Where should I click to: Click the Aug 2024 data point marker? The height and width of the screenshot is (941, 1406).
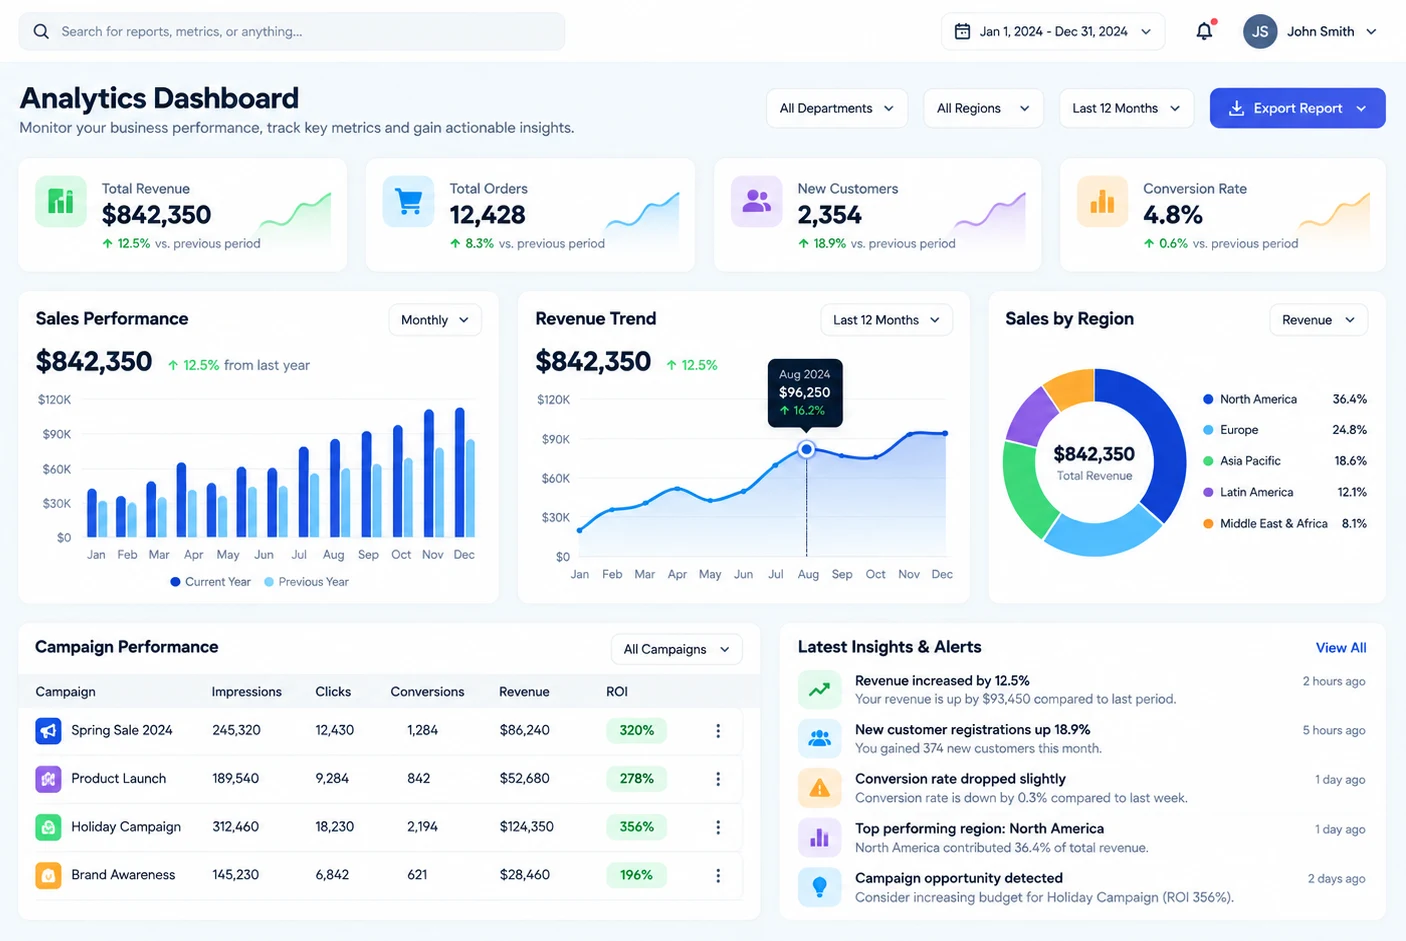[x=806, y=449]
